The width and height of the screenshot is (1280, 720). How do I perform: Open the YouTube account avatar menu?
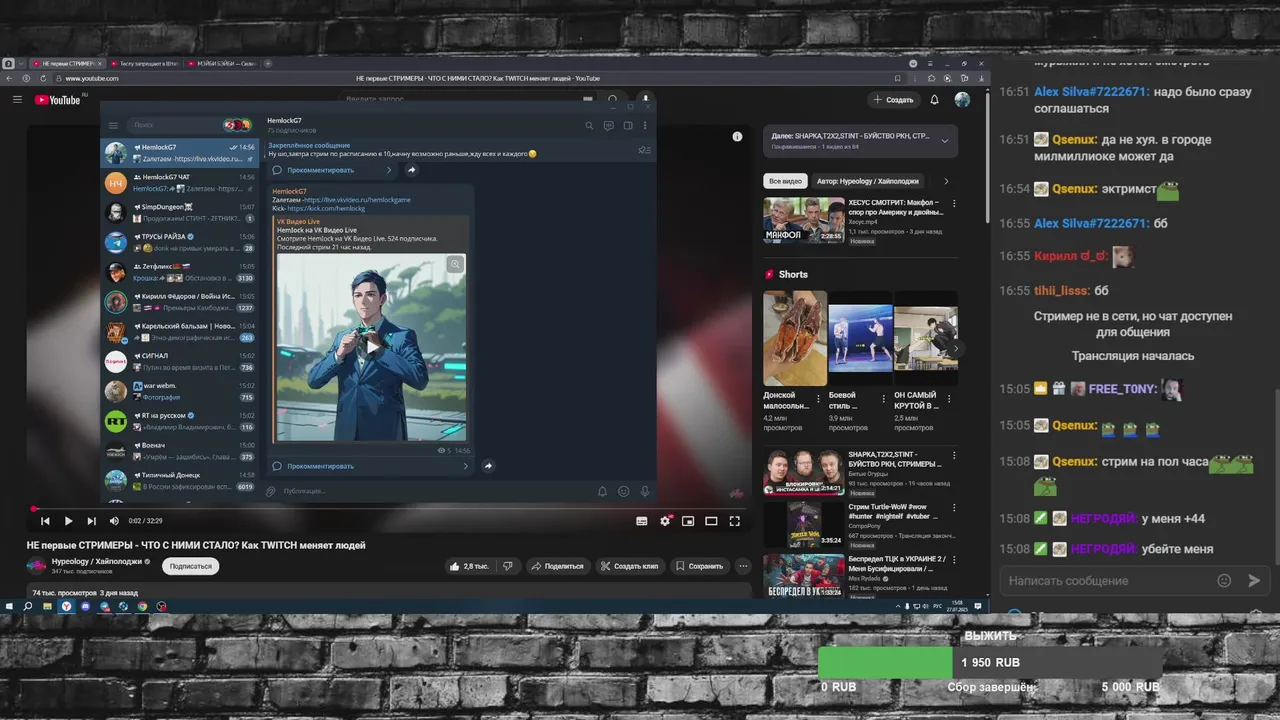[962, 100]
